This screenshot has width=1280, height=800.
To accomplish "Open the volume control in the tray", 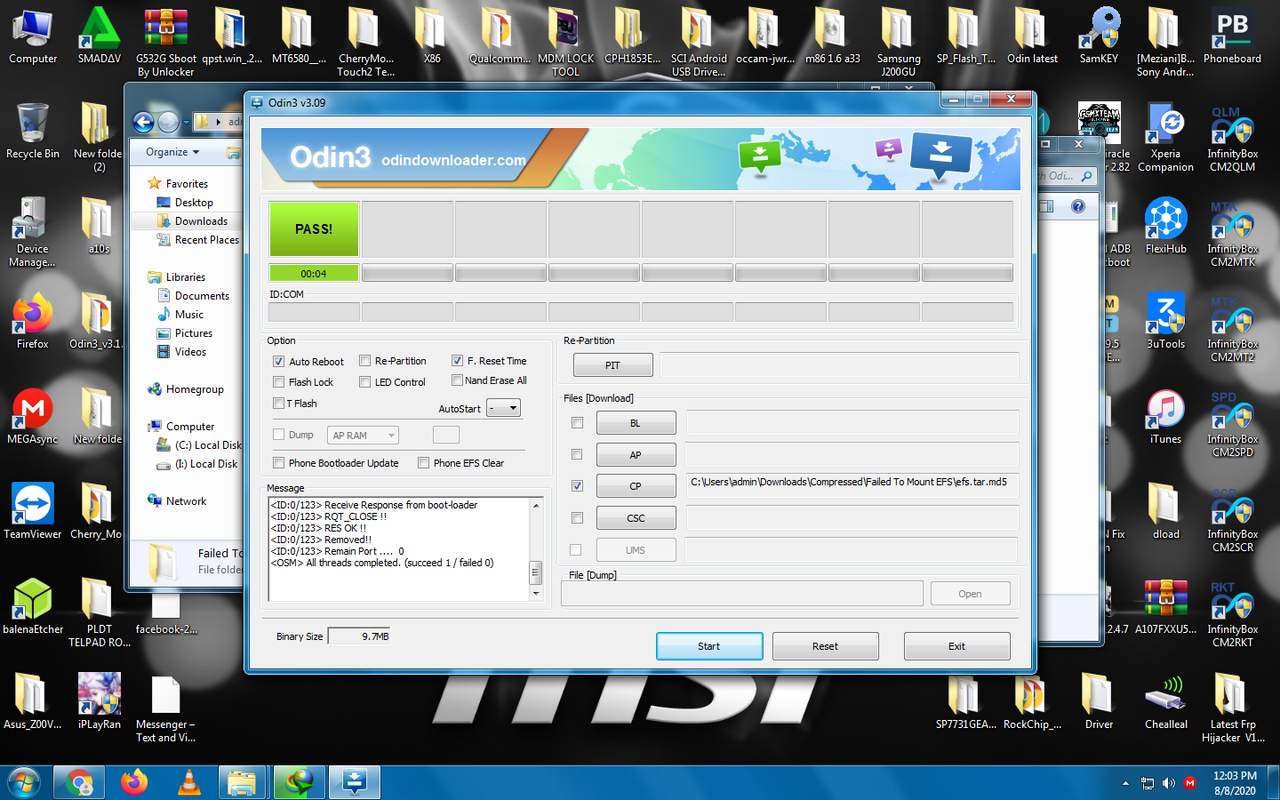I will click(1170, 782).
